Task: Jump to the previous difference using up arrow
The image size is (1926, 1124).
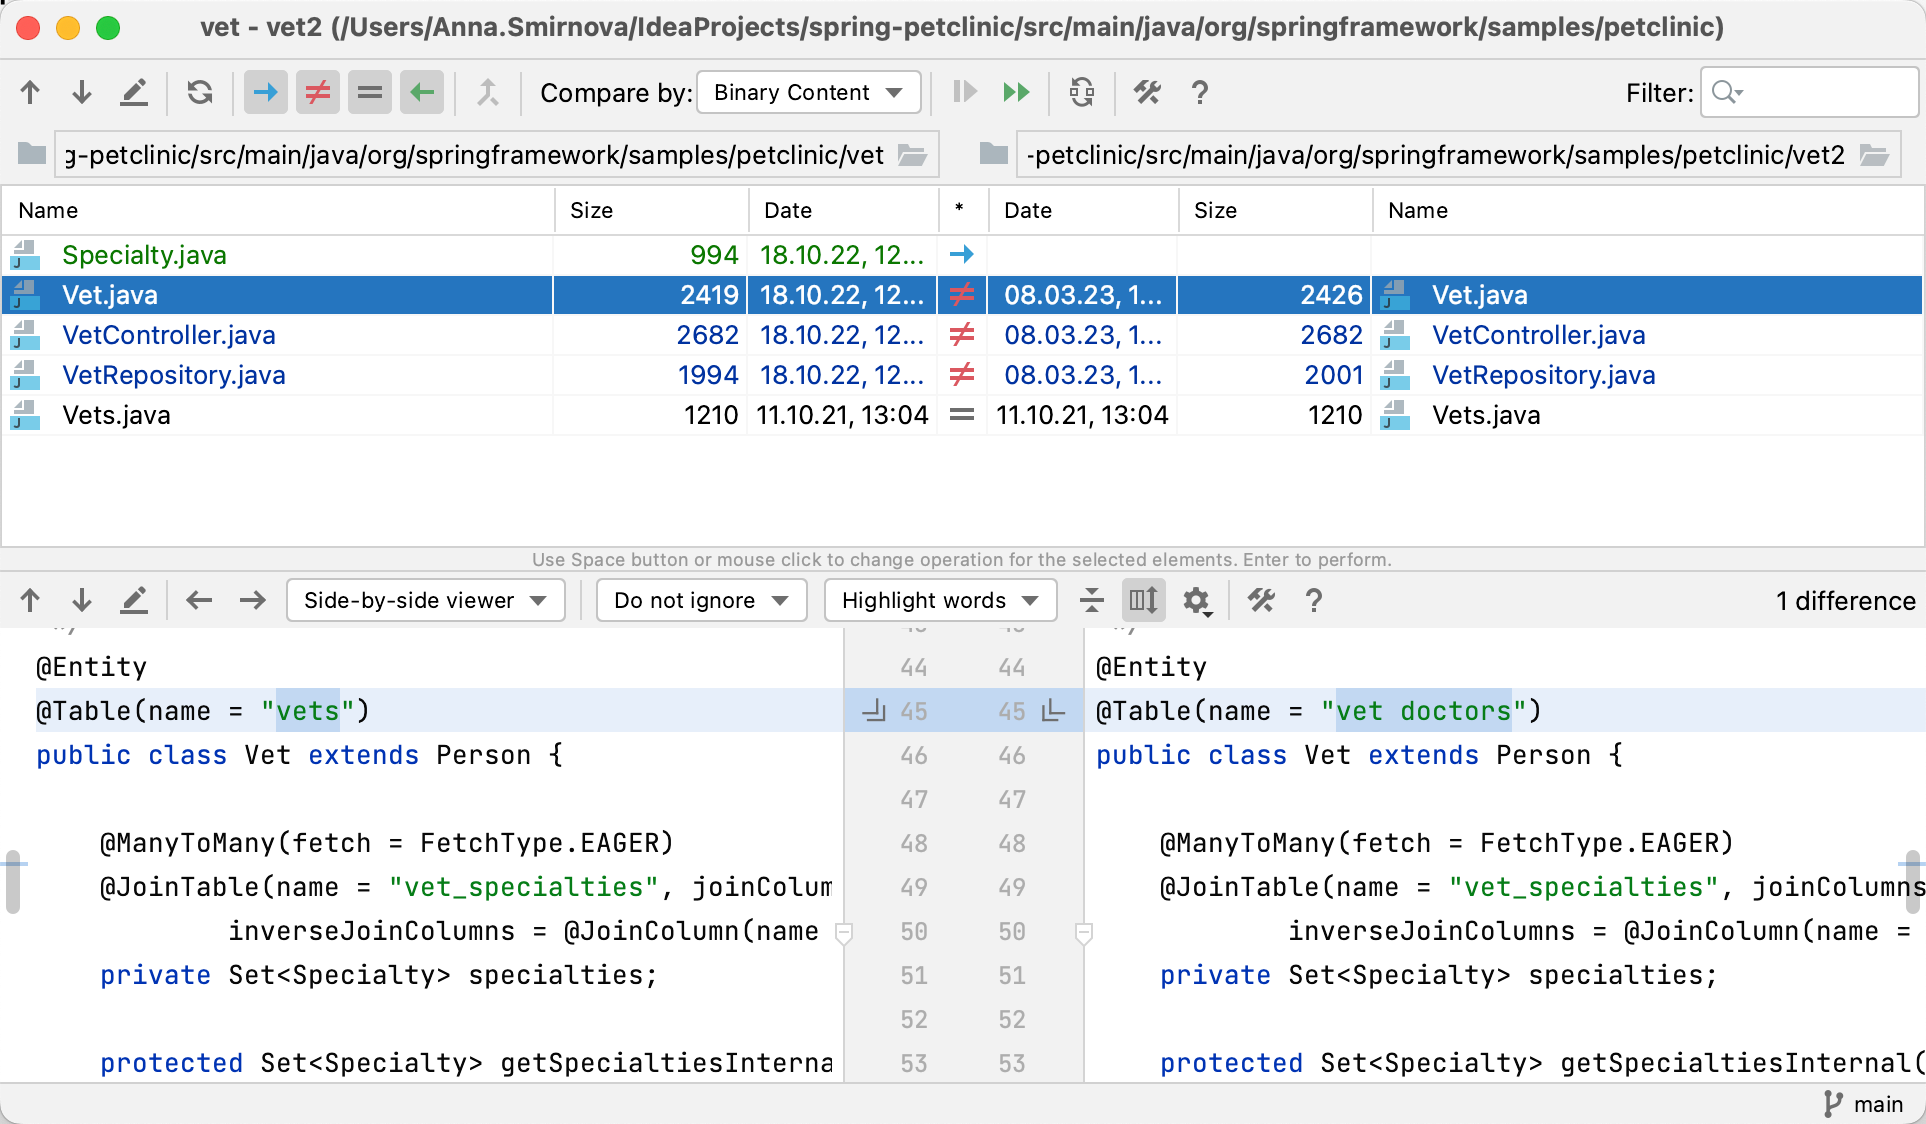Action: 29,600
